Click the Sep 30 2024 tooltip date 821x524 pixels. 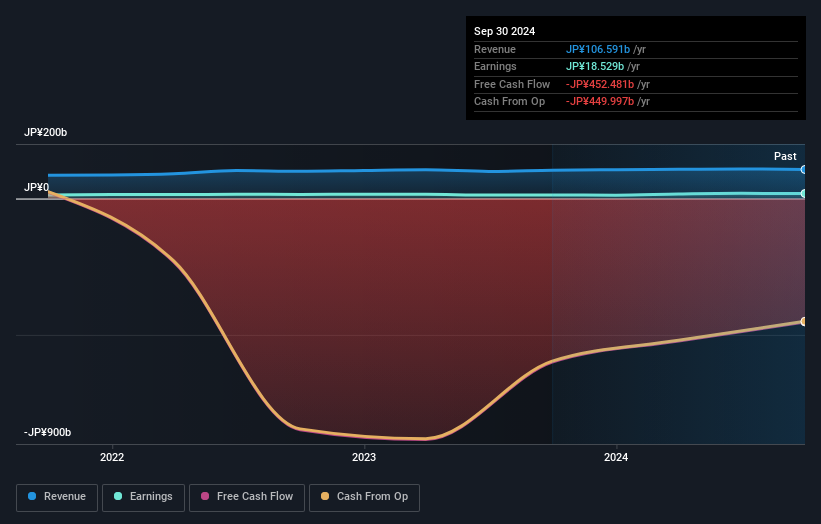[504, 31]
